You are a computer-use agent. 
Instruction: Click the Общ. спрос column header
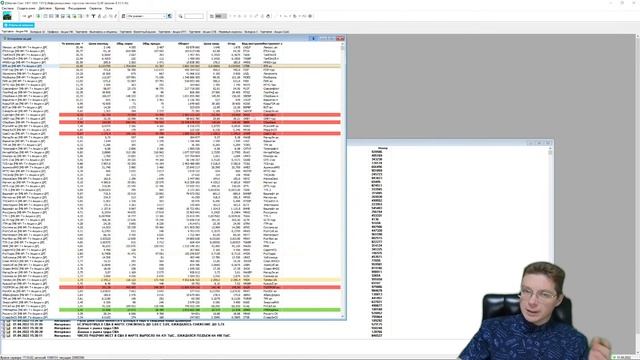tap(125, 43)
